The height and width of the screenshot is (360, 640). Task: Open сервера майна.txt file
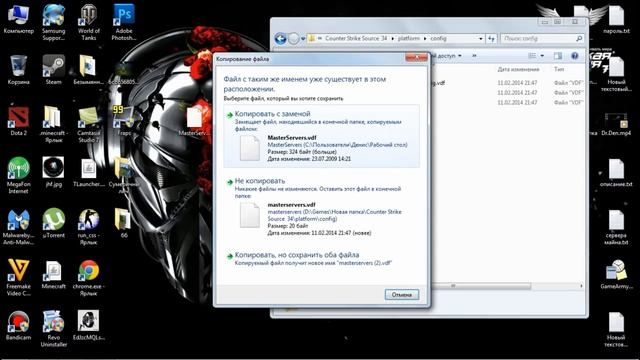616,227
